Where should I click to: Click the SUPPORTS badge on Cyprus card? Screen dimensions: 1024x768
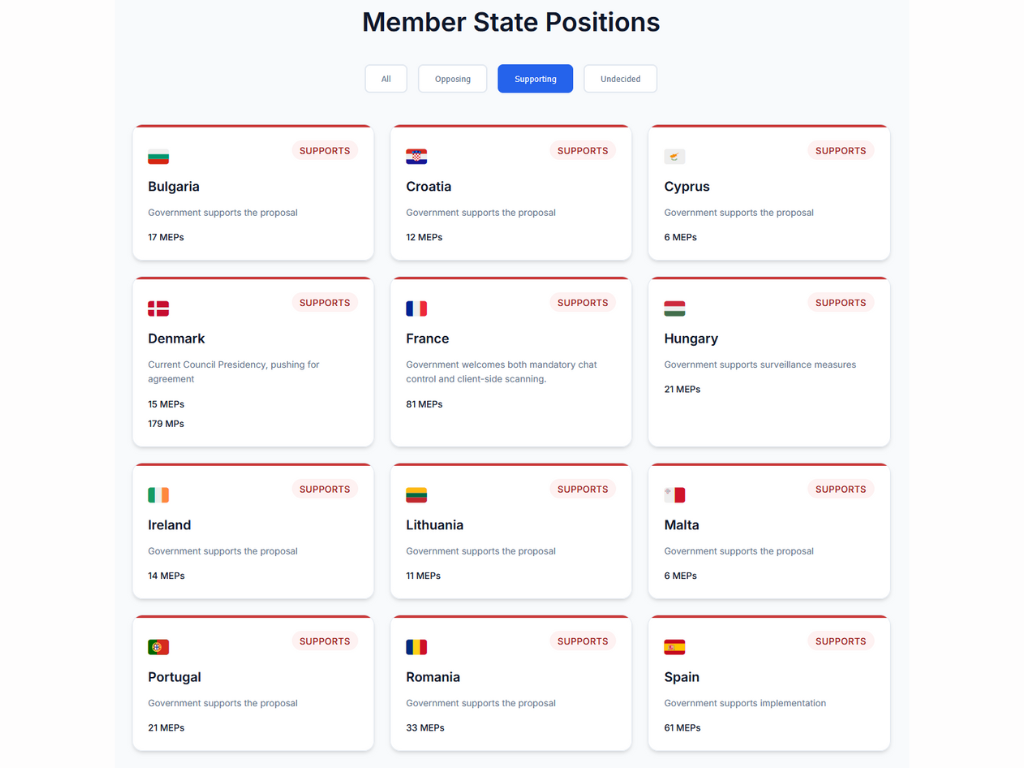click(840, 151)
